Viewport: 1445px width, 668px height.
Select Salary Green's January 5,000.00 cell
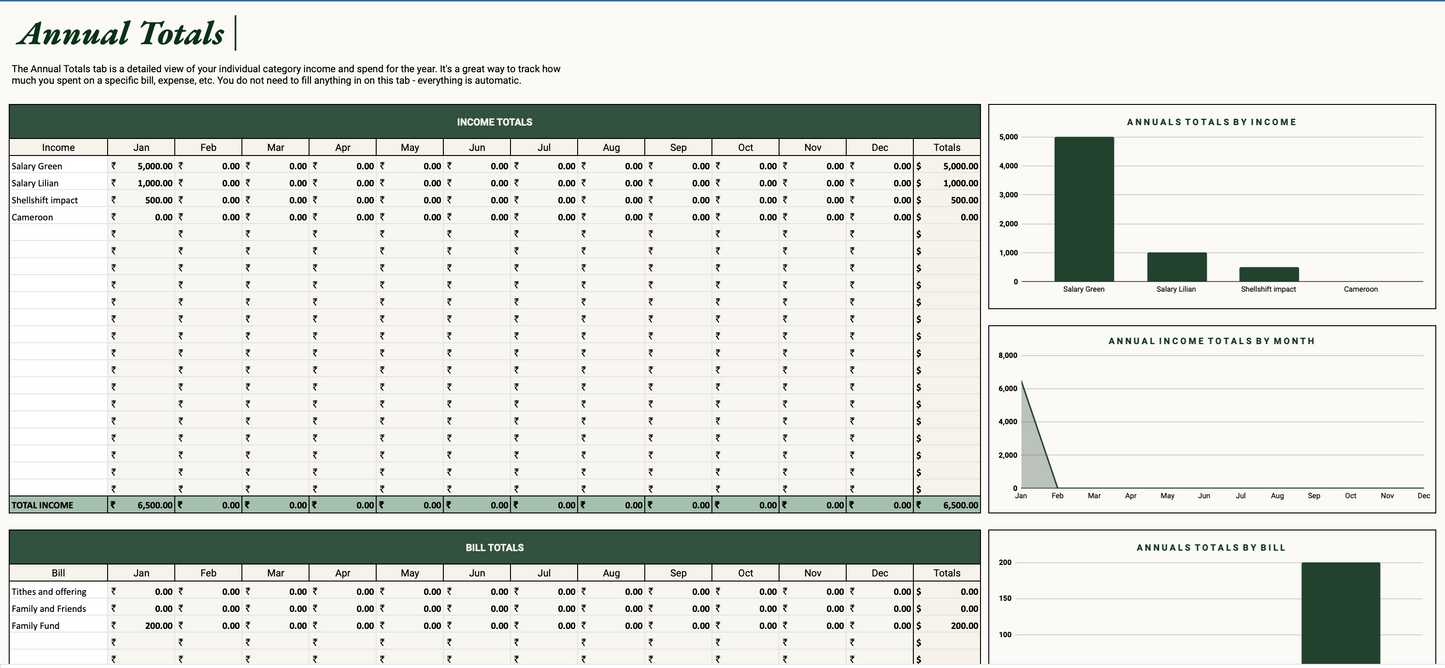tap(142, 166)
